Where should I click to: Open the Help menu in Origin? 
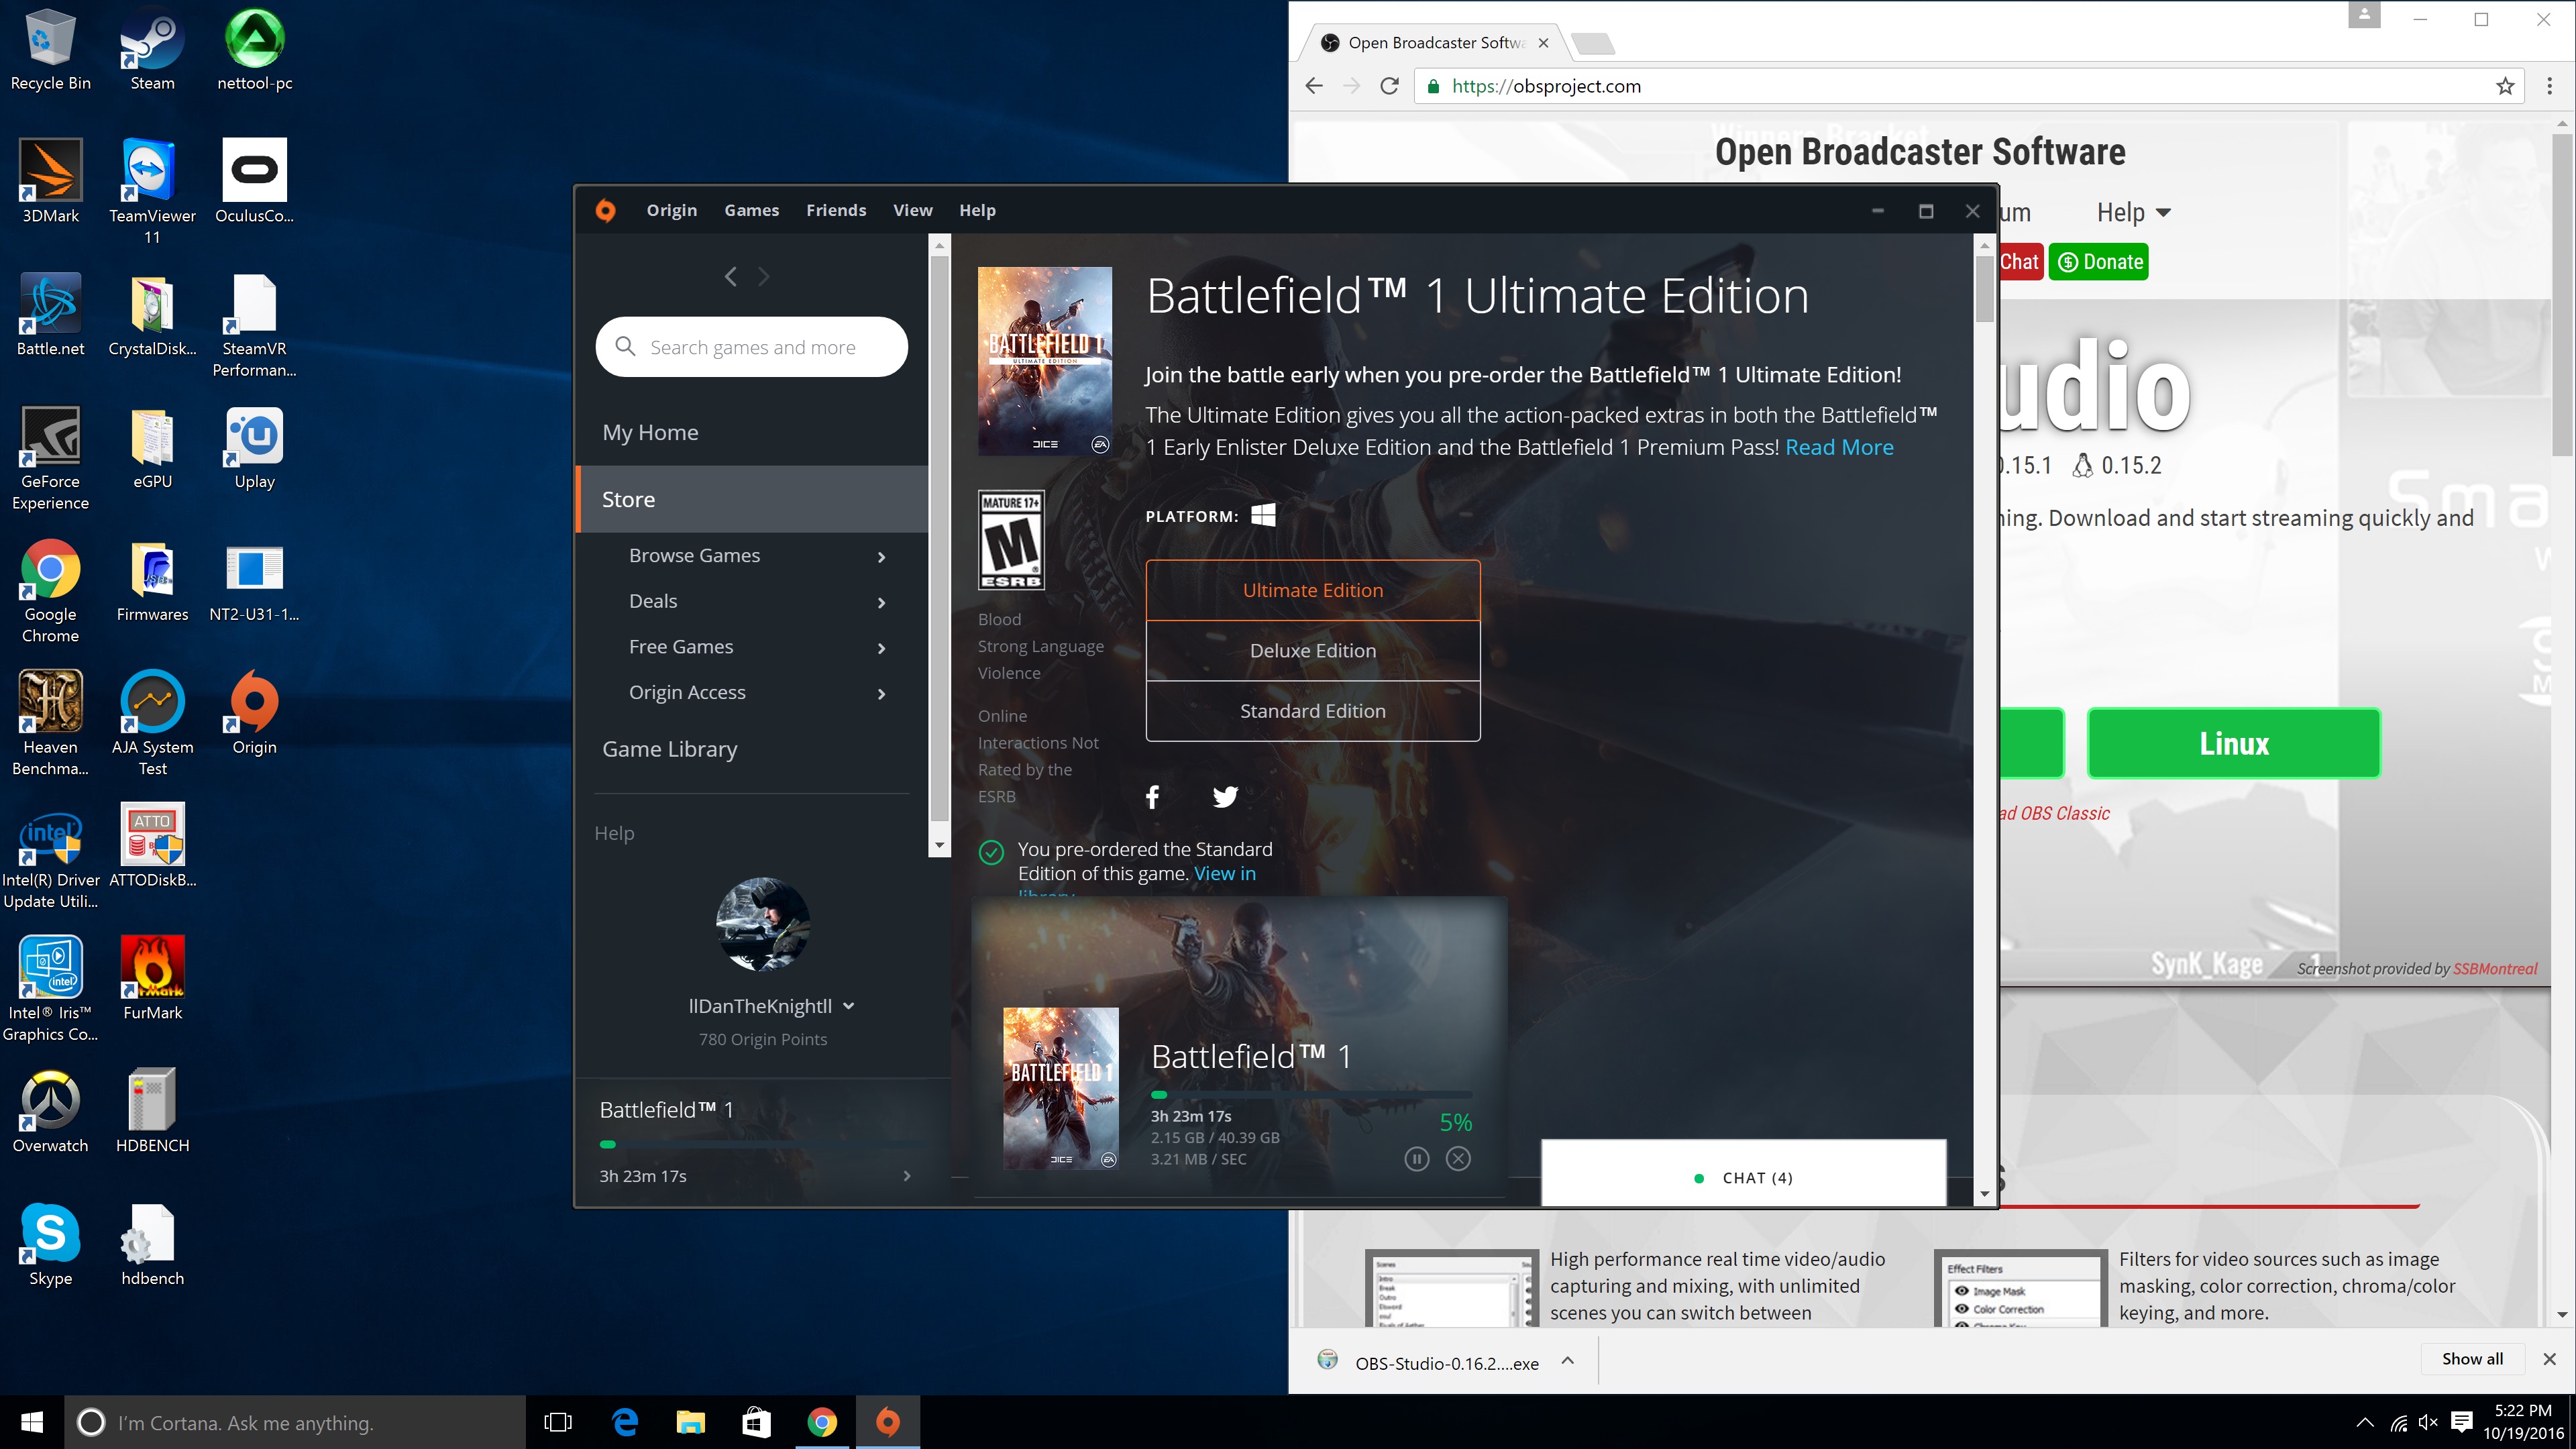[977, 210]
